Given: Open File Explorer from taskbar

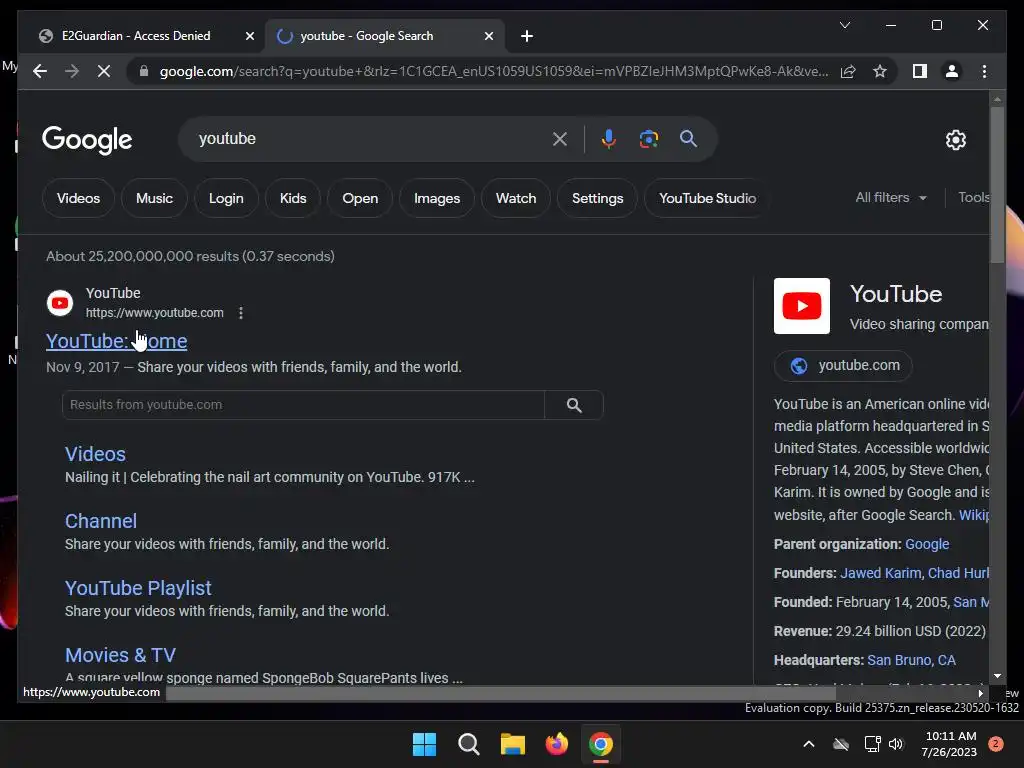Looking at the screenshot, I should 513,744.
